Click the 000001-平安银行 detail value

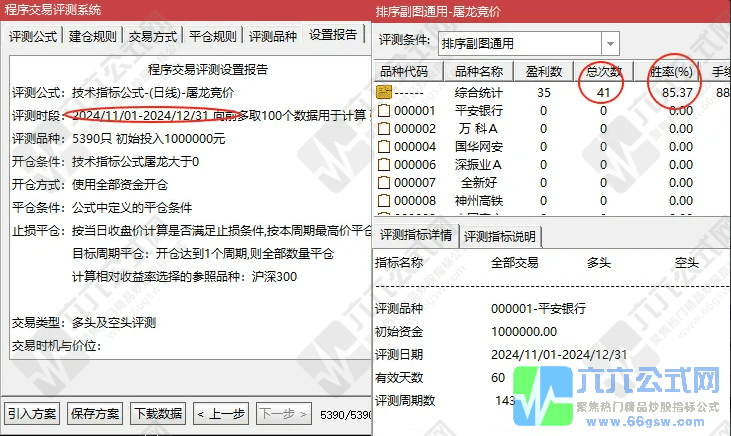pos(538,308)
